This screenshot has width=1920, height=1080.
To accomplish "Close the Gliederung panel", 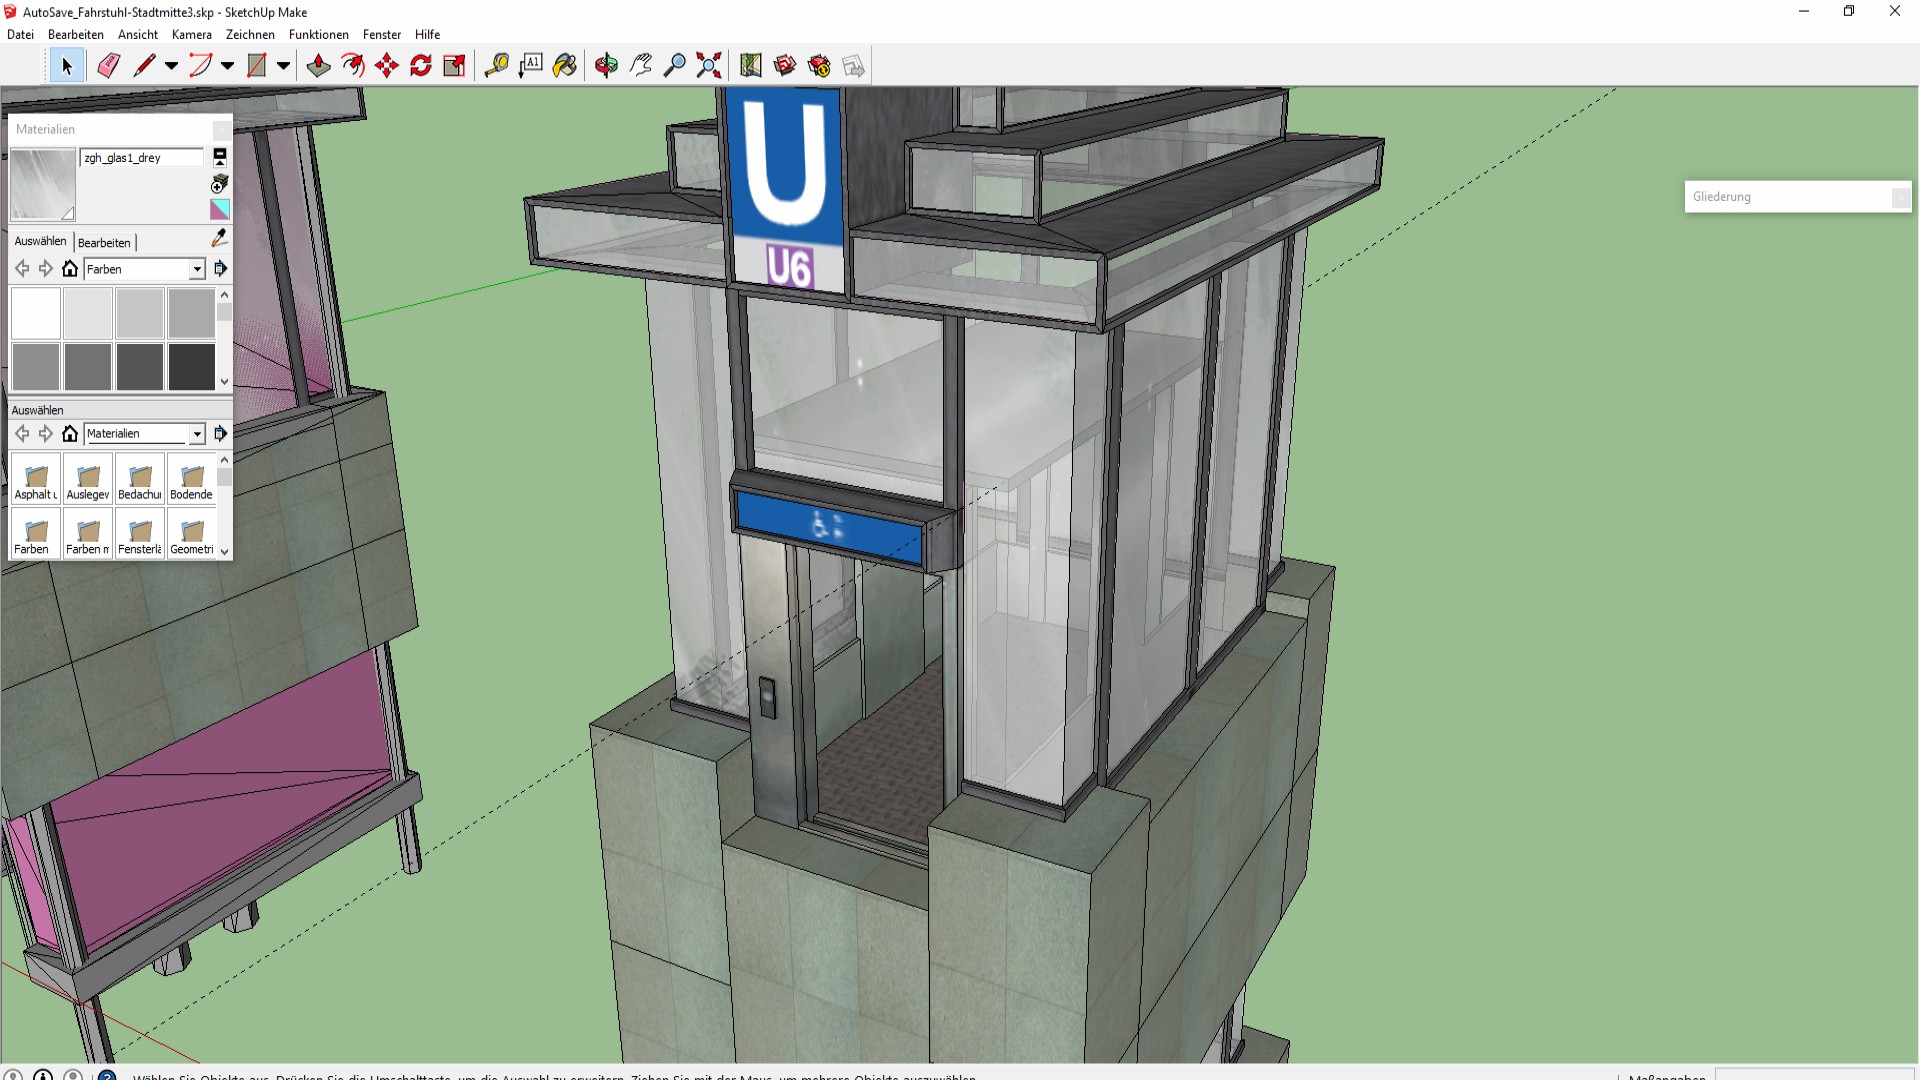I will point(1900,198).
